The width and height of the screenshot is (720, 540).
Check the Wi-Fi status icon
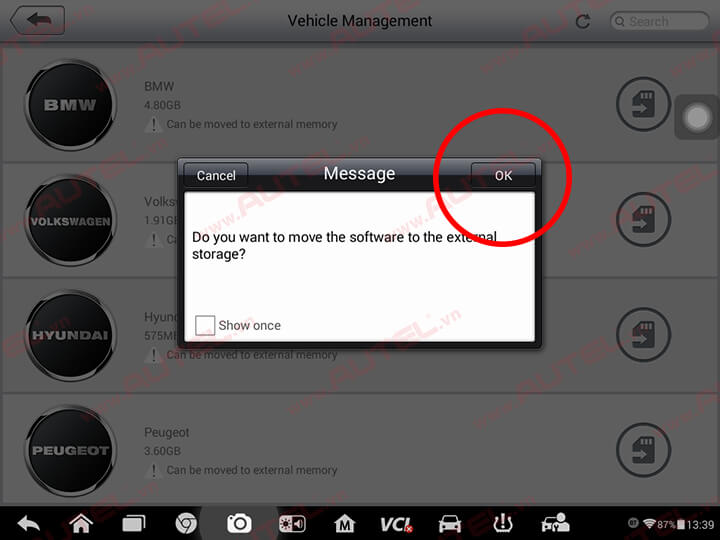click(x=649, y=523)
